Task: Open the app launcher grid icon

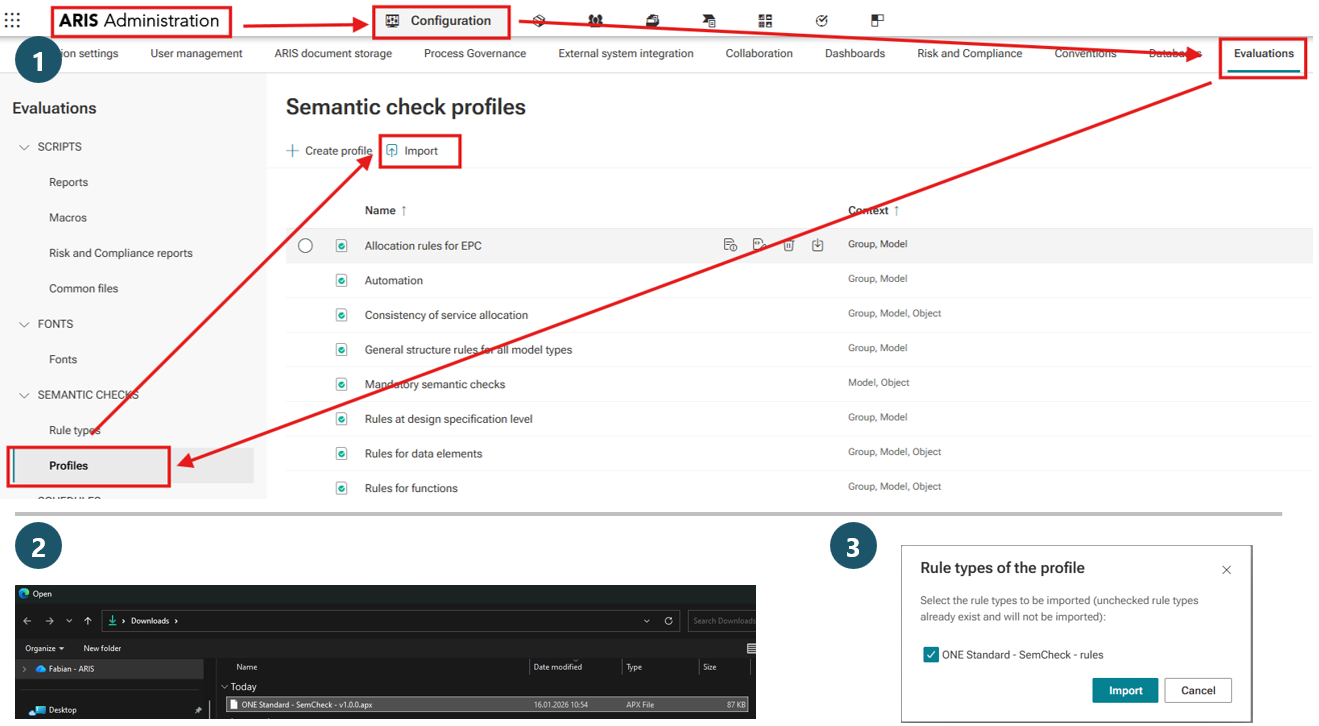Action: 12,20
